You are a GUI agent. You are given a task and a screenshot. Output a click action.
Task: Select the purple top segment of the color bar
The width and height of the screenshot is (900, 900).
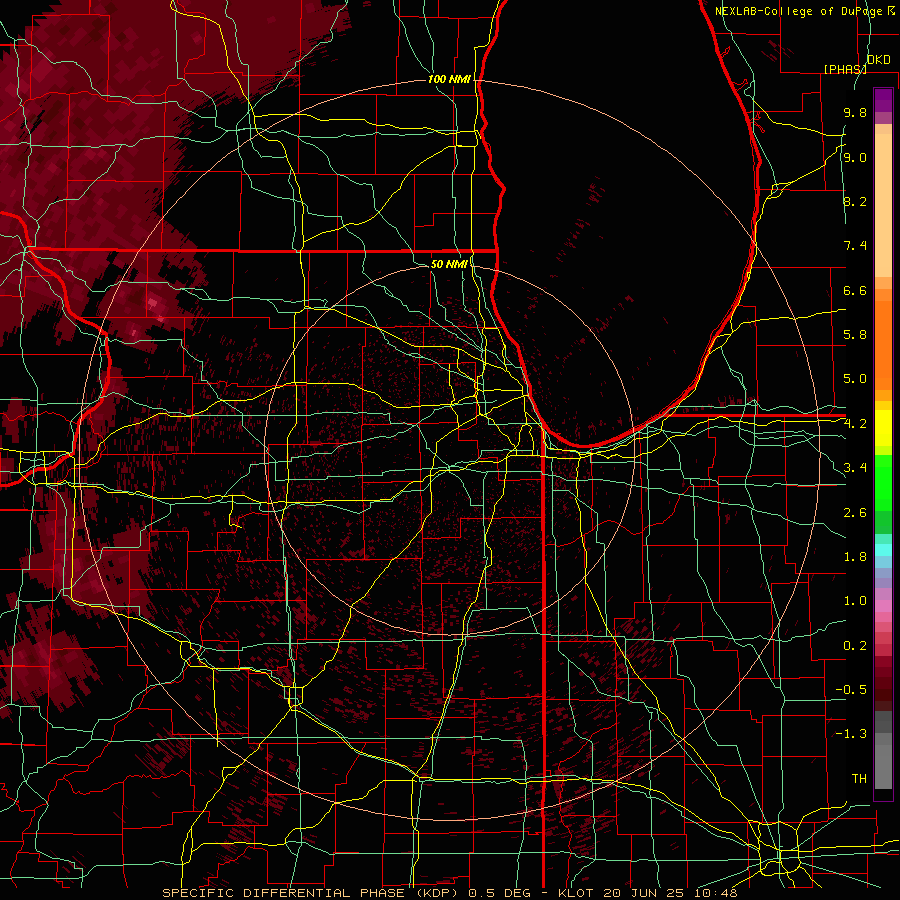pyautogui.click(x=883, y=100)
